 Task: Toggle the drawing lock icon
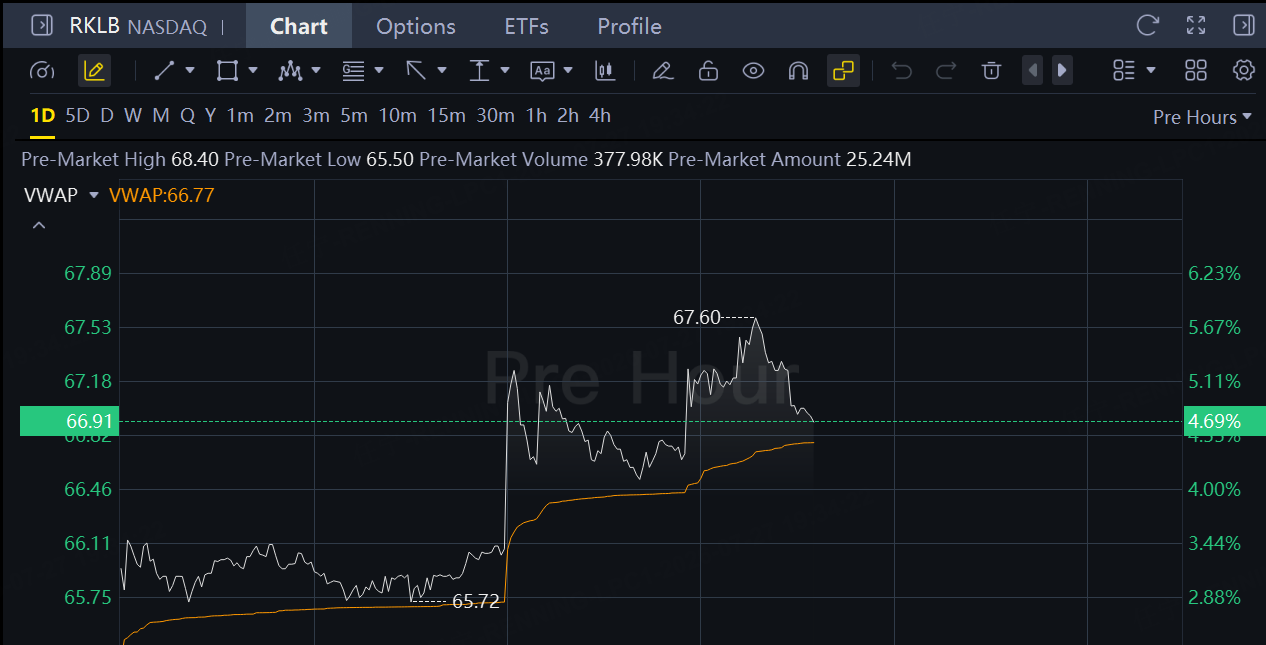pyautogui.click(x=708, y=70)
